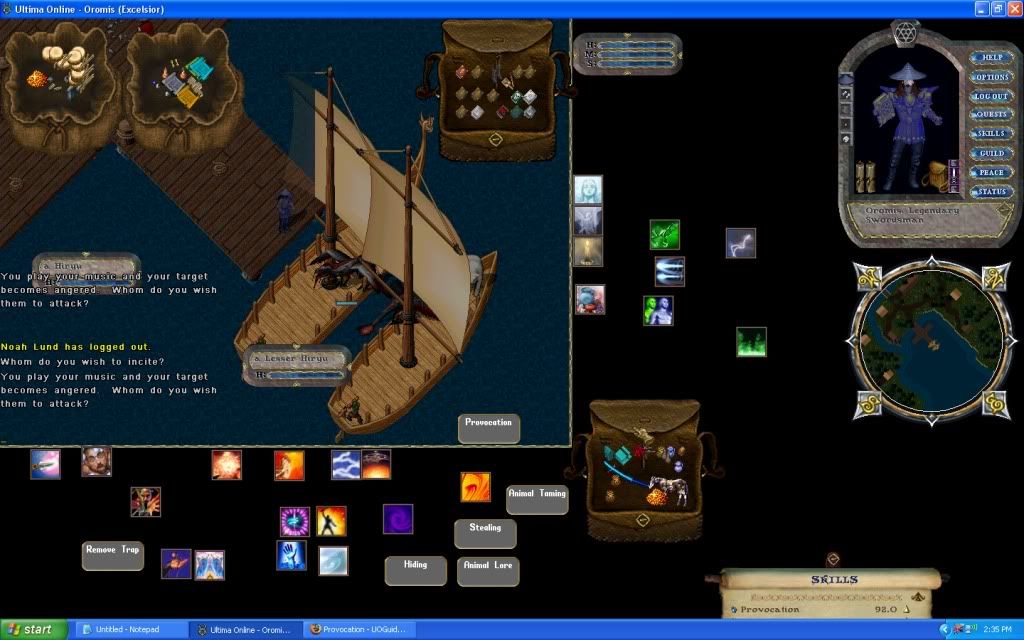This screenshot has width=1024, height=640.
Task: Open the scrolls on the paperdoll
Action: [866, 176]
